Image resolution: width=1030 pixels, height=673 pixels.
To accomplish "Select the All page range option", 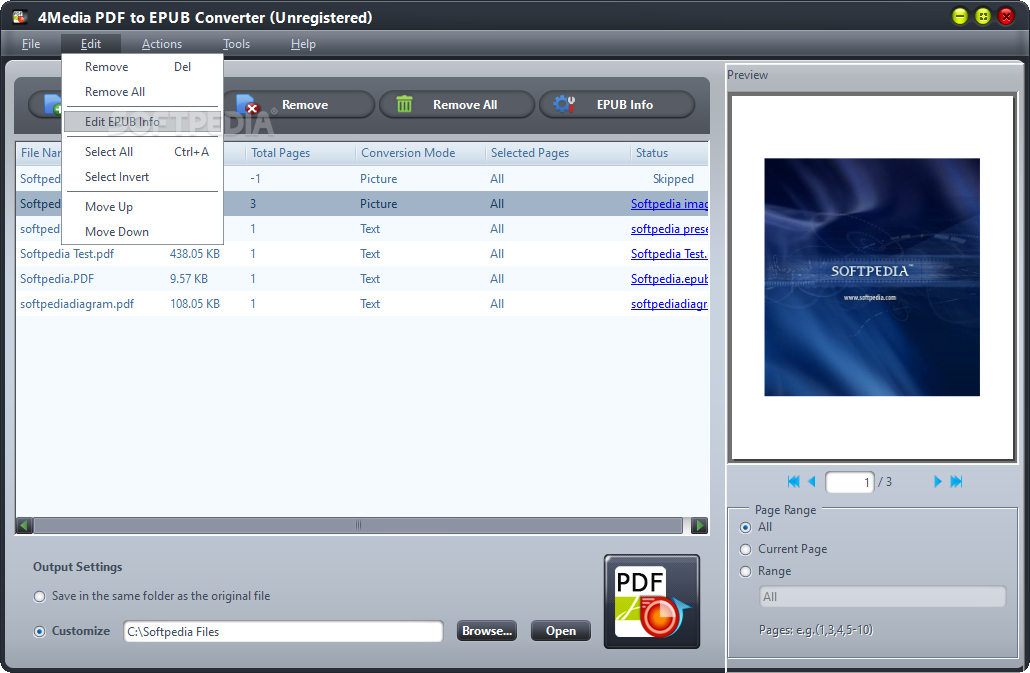I will (746, 527).
